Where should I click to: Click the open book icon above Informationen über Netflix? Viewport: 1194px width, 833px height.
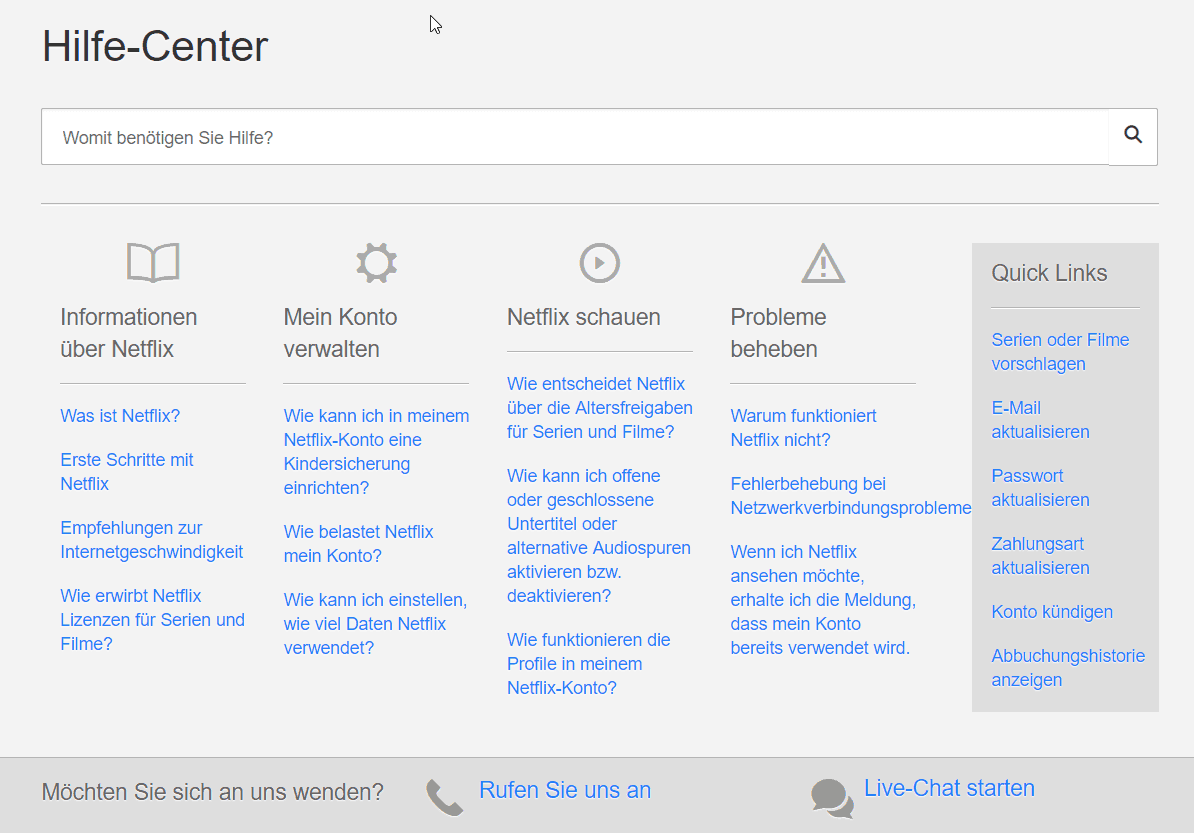click(x=153, y=263)
